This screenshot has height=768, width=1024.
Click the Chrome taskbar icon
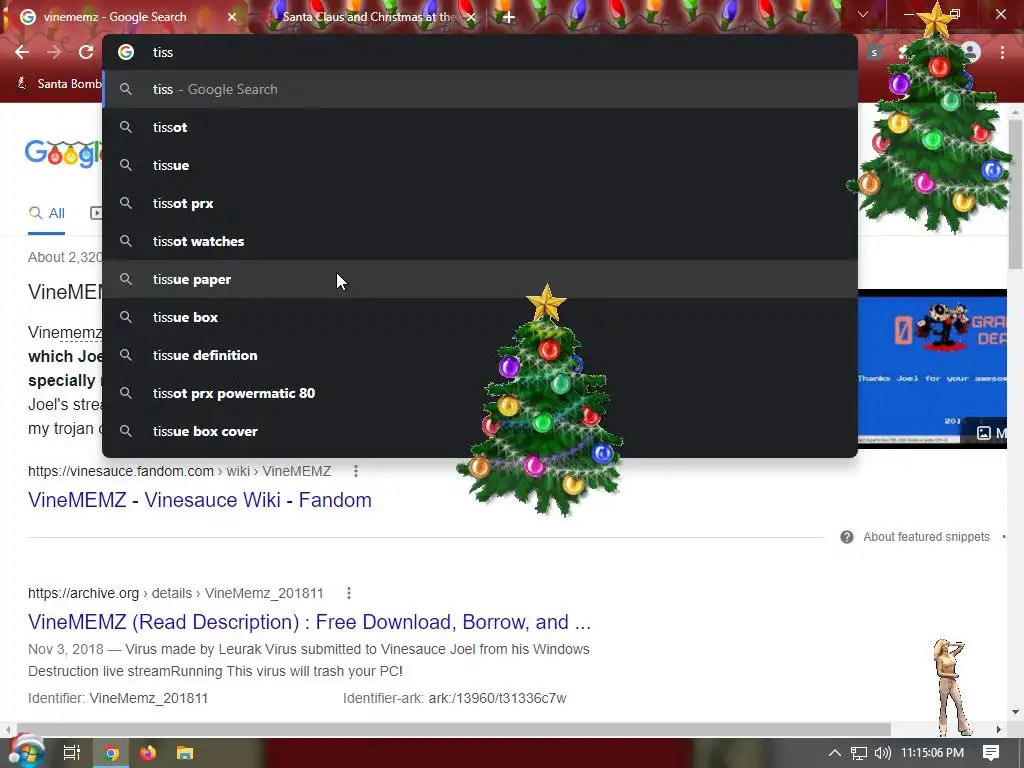point(111,753)
